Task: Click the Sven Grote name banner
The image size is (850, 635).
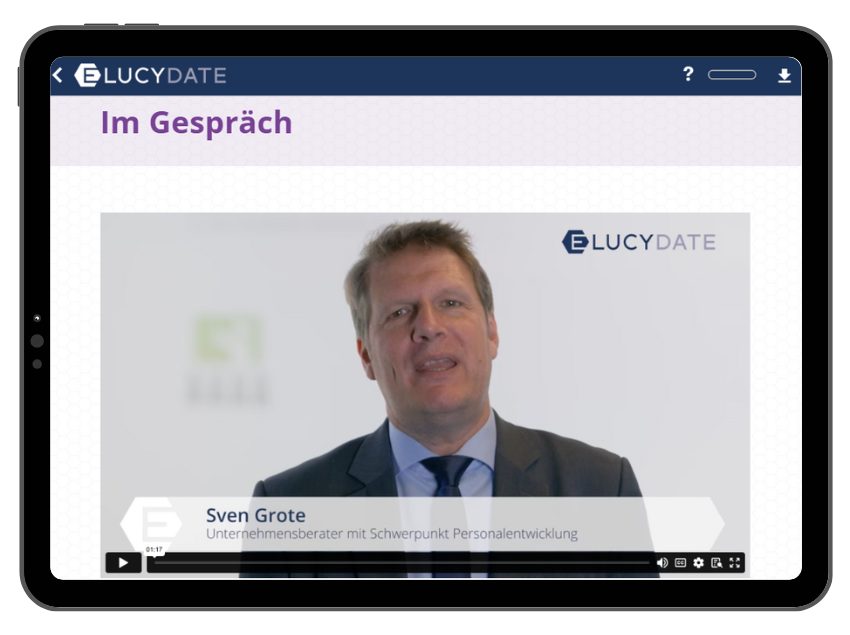Action: pyautogui.click(x=256, y=516)
